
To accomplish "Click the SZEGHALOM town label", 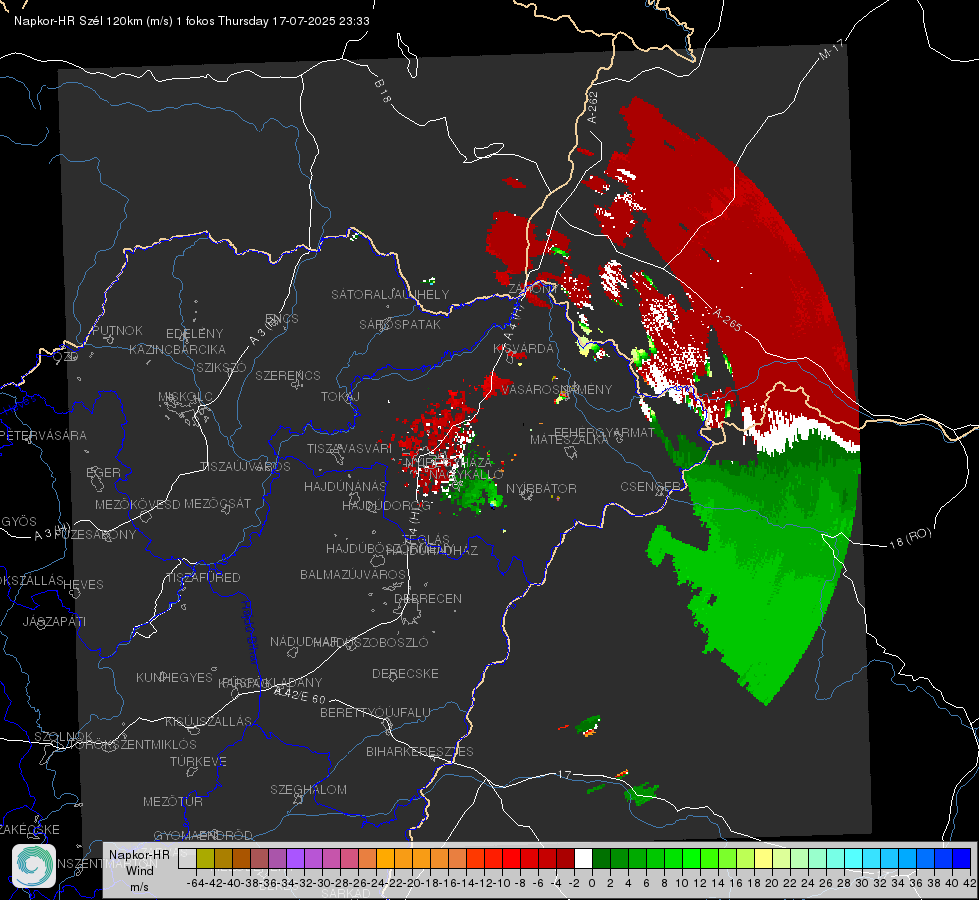I will 308,789.
